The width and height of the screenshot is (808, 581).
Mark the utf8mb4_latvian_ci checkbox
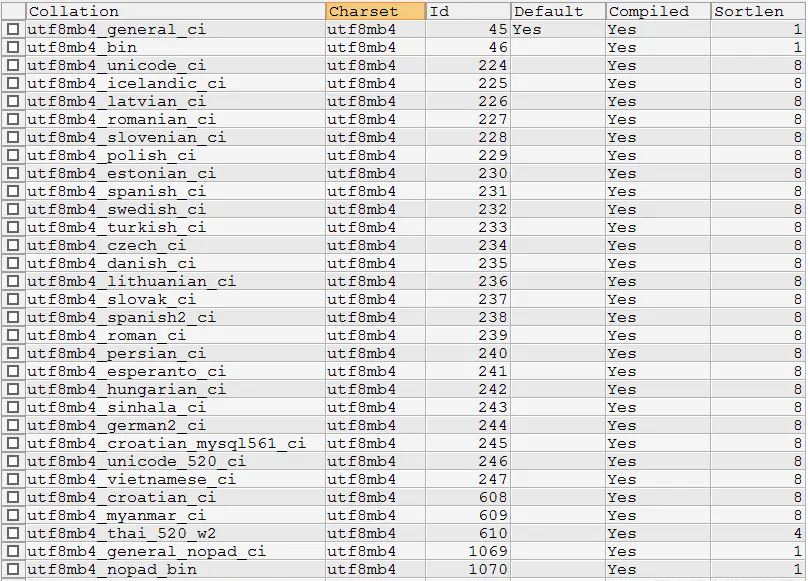(13, 101)
